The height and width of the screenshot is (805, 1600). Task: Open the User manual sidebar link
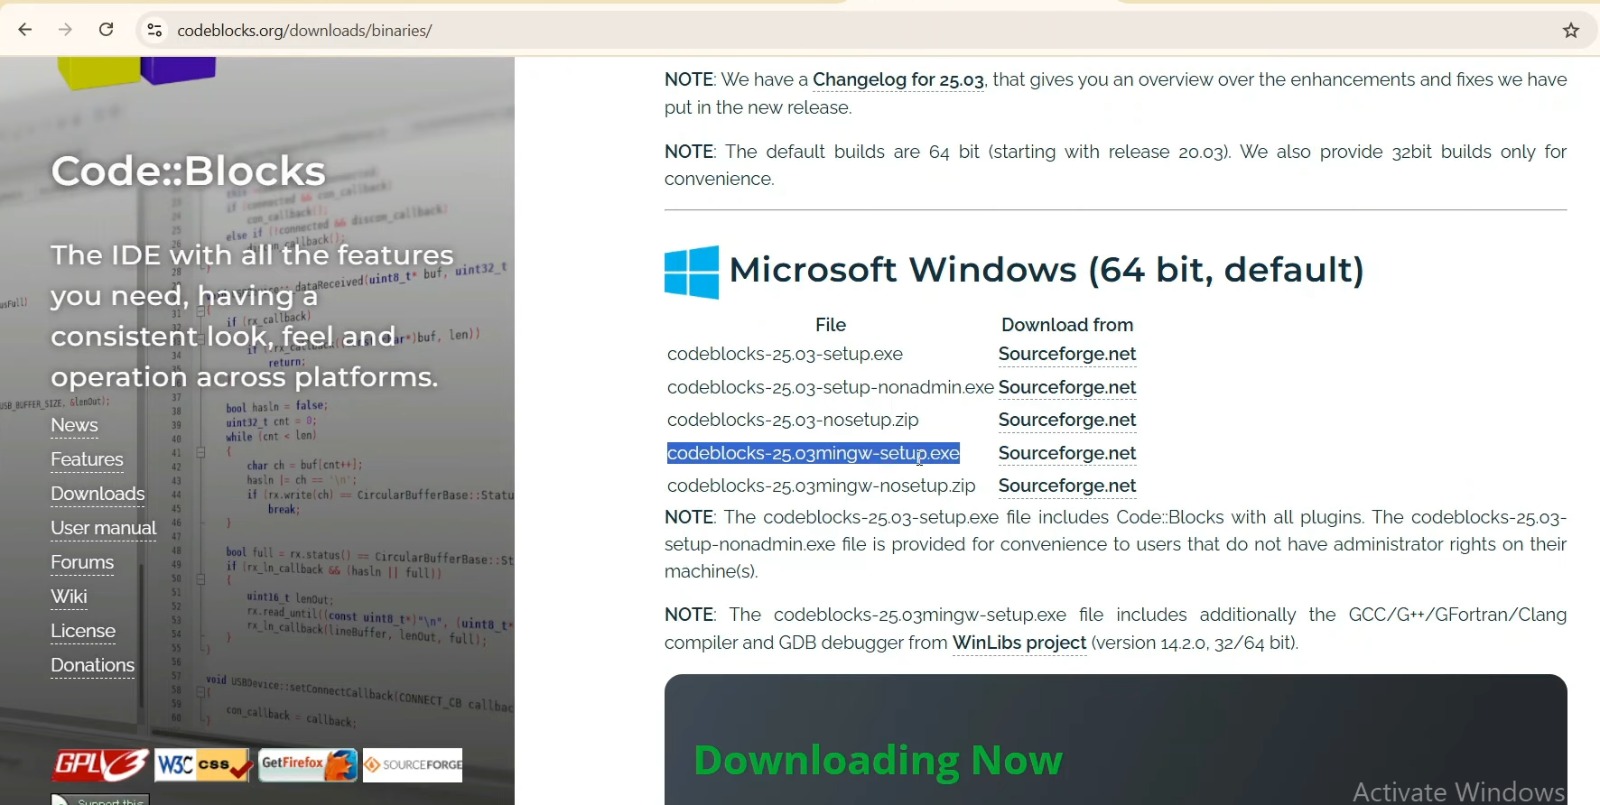point(104,528)
